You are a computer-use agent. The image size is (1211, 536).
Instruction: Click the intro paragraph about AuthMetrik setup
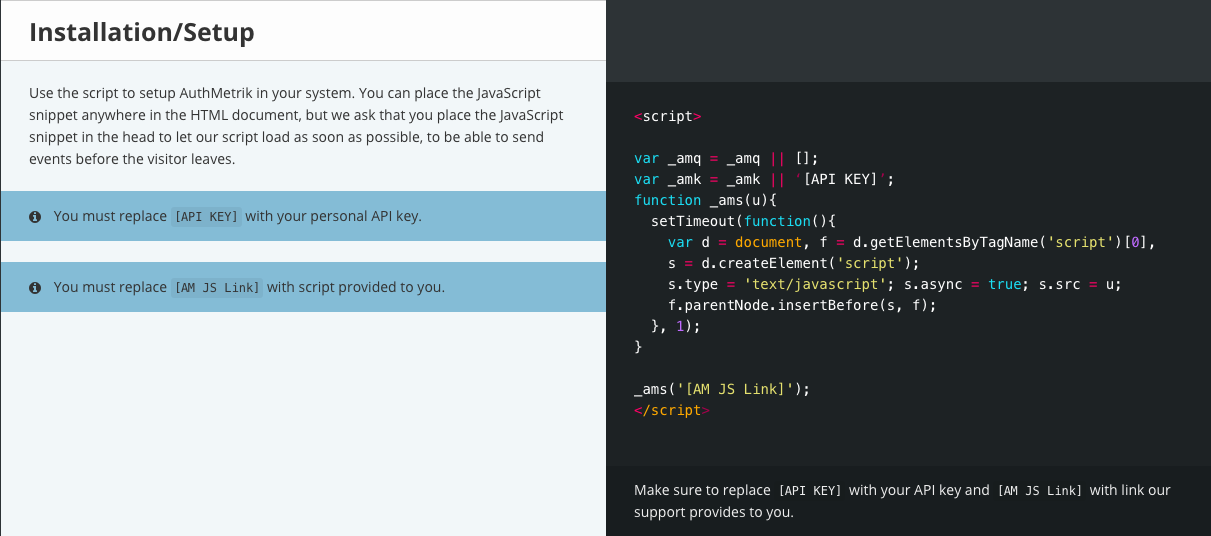click(x=296, y=126)
